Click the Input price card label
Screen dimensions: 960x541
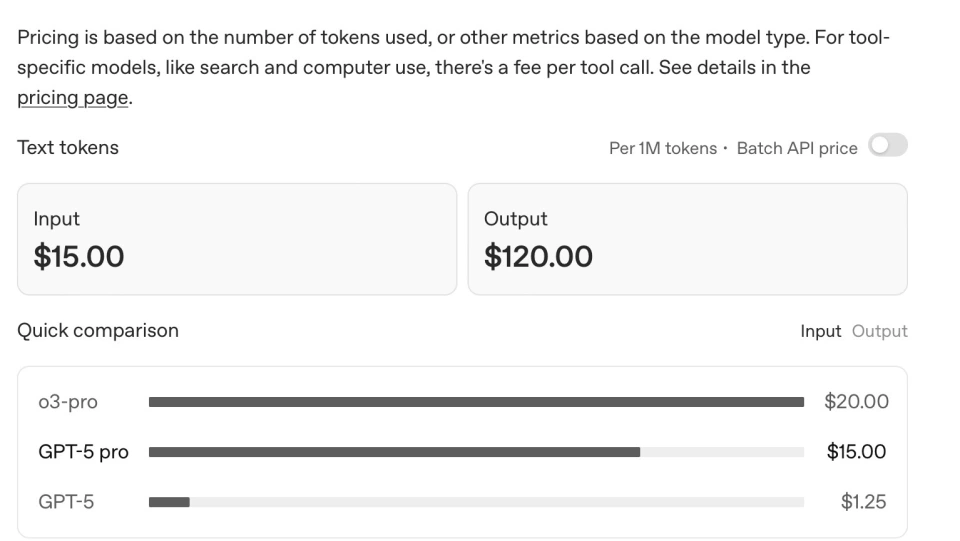coord(57,219)
